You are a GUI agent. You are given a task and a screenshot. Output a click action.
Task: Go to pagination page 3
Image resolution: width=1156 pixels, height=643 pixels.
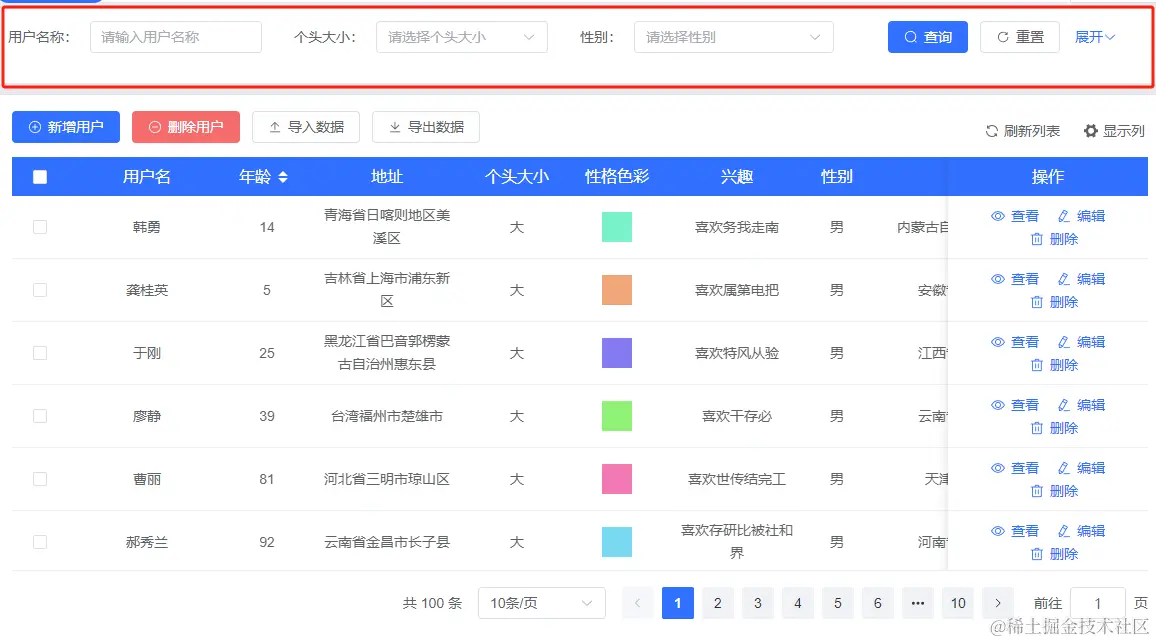pyautogui.click(x=757, y=603)
